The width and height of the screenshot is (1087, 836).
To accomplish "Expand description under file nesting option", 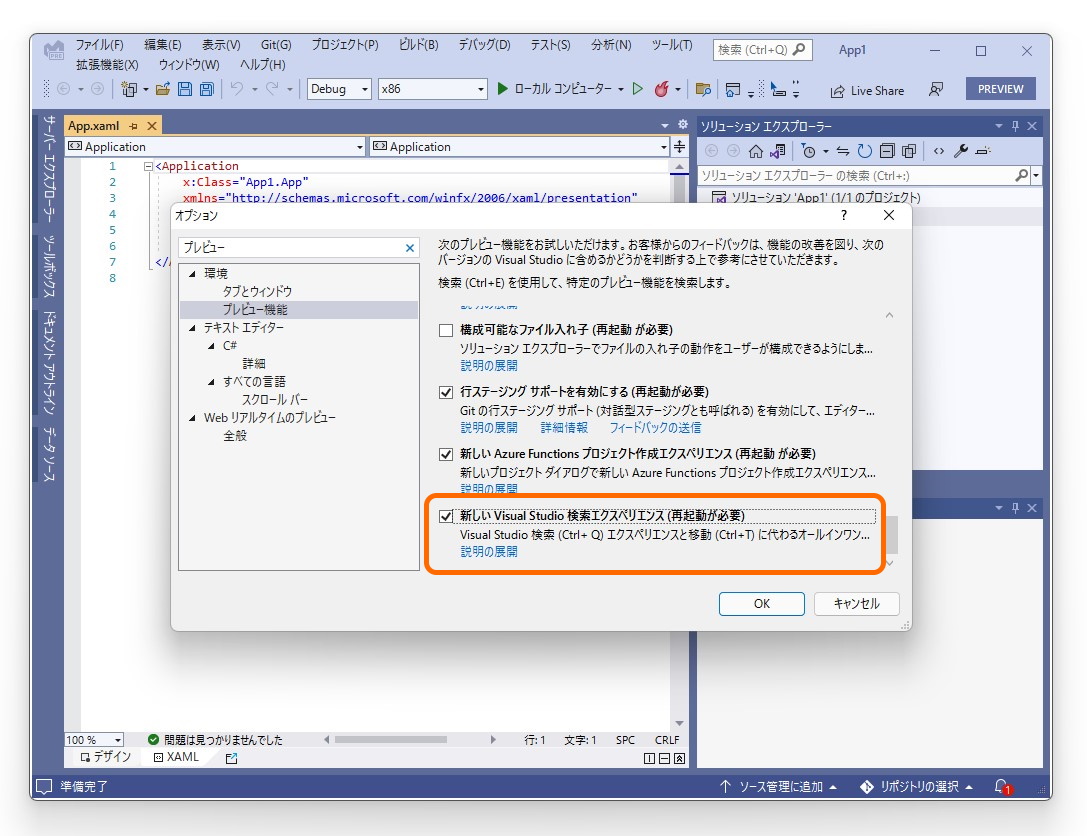I will click(489, 365).
